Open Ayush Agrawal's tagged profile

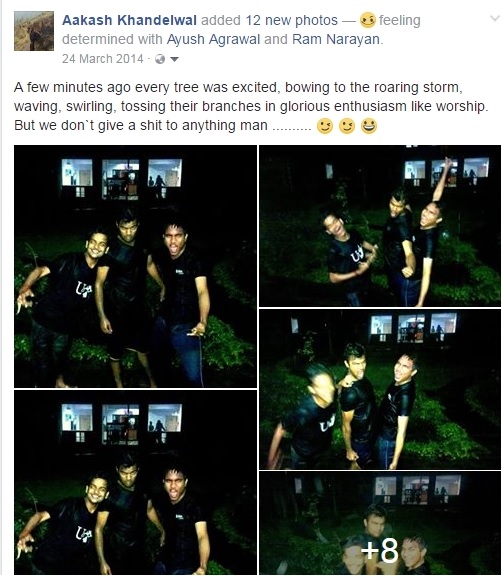213,39
